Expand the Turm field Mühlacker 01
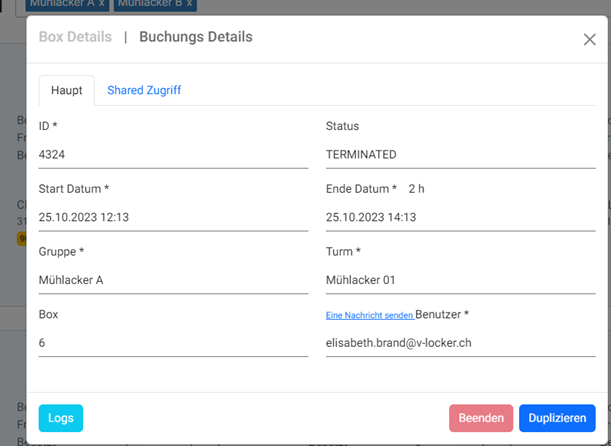This screenshot has height=446, width=611. [x=460, y=280]
